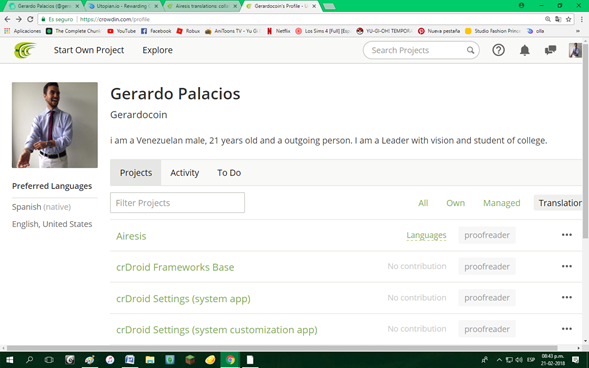Open the Airesis project
This screenshot has height=368, width=589.
click(131, 236)
